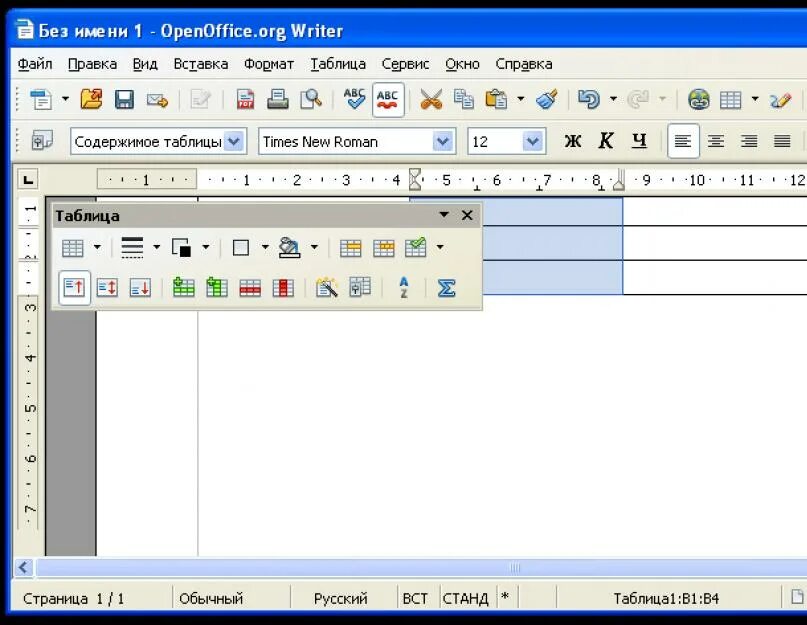Align cell contents to bottom
Image resolution: width=807 pixels, height=625 pixels.
pyautogui.click(x=140, y=287)
